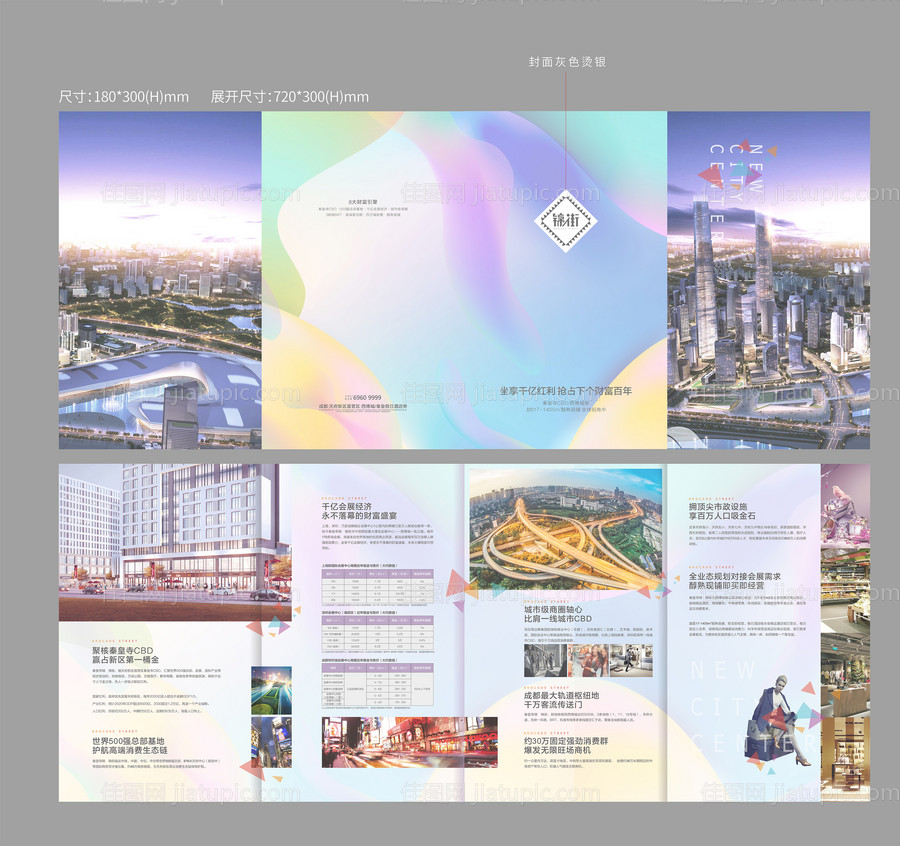Click the 尺寸:180*300(H)mm size label
This screenshot has width=900, height=846.
(x=124, y=97)
